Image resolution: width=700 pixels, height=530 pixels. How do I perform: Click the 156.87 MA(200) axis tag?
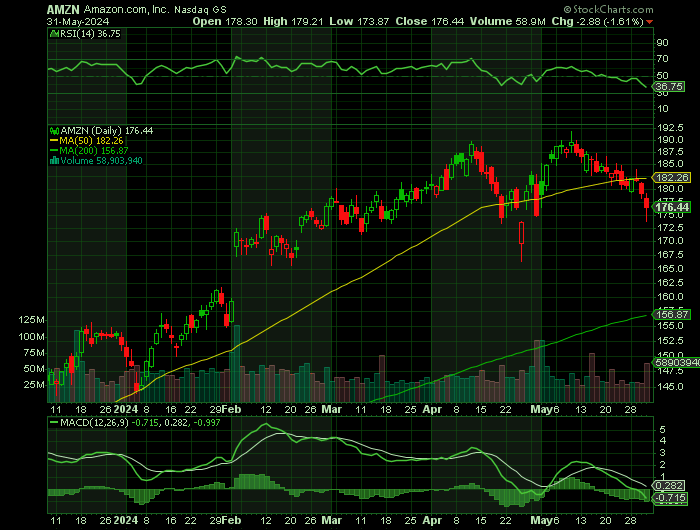tap(672, 315)
